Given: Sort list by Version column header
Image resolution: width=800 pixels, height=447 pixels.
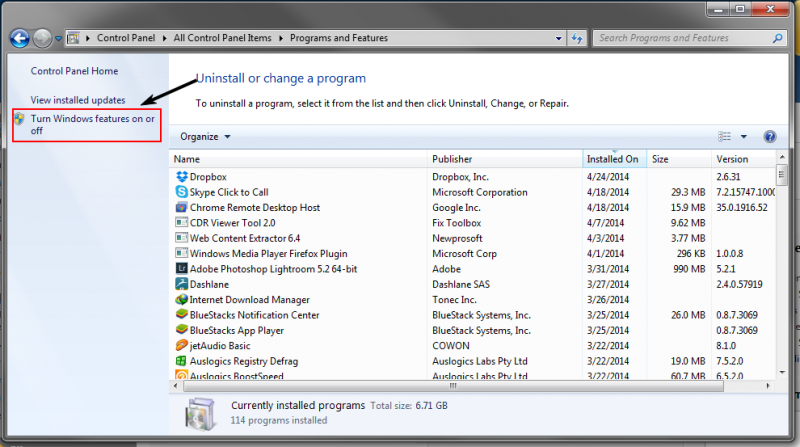Looking at the screenshot, I should [743, 159].
